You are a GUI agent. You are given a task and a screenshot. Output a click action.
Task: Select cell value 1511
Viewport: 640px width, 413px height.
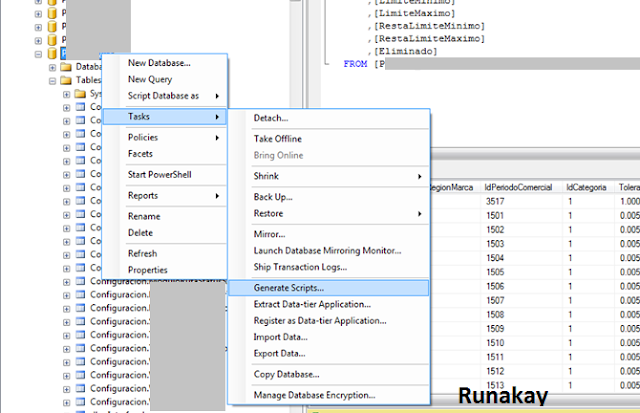[x=495, y=357]
